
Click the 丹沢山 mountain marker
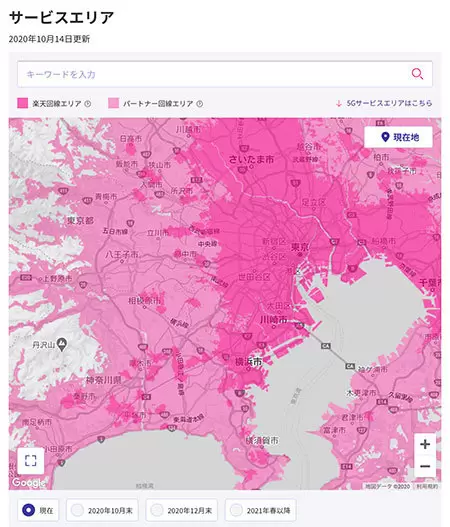click(62, 344)
